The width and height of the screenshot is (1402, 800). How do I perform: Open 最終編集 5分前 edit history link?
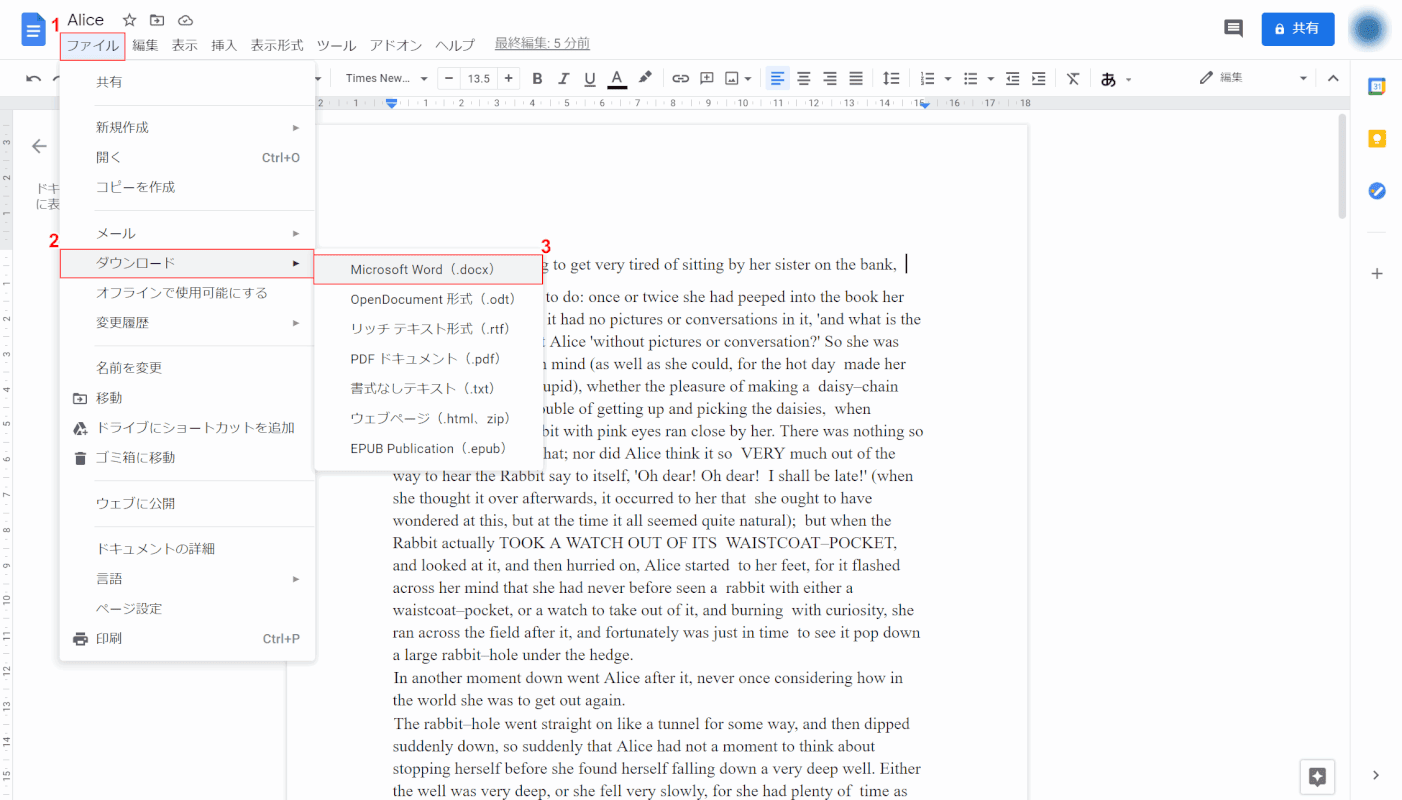[542, 44]
